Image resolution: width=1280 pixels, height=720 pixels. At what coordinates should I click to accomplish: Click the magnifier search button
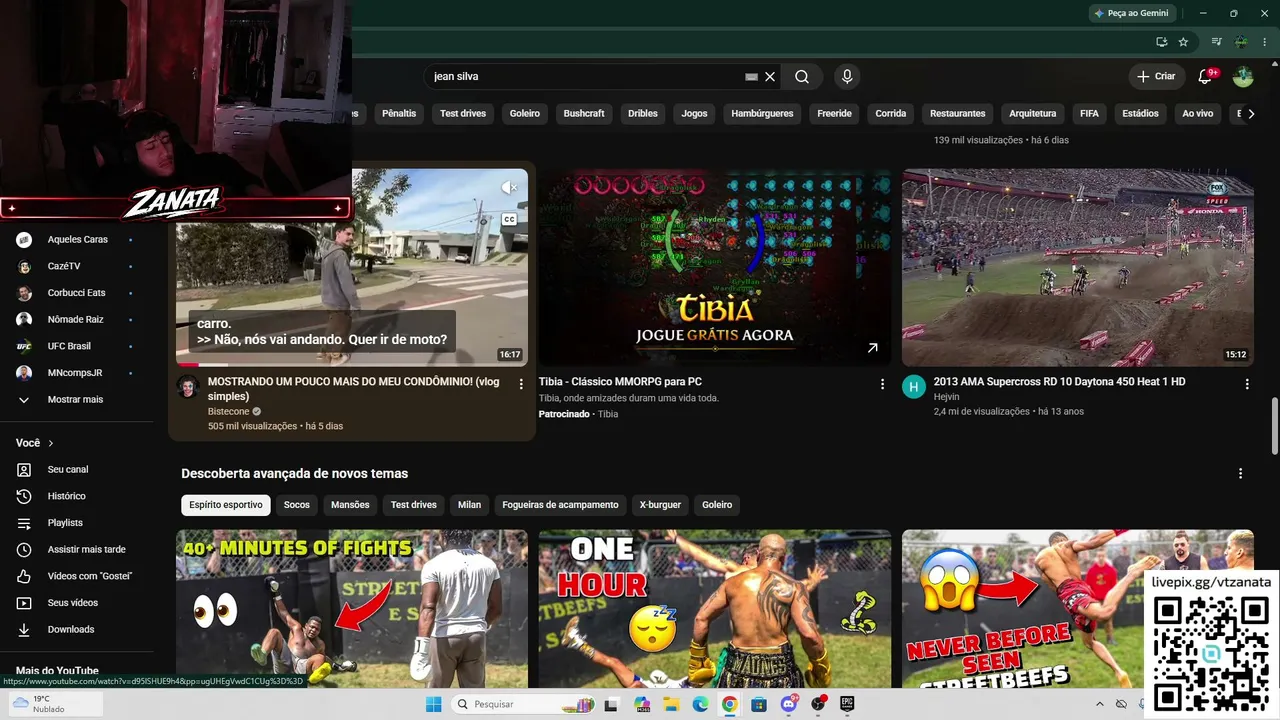tap(802, 76)
